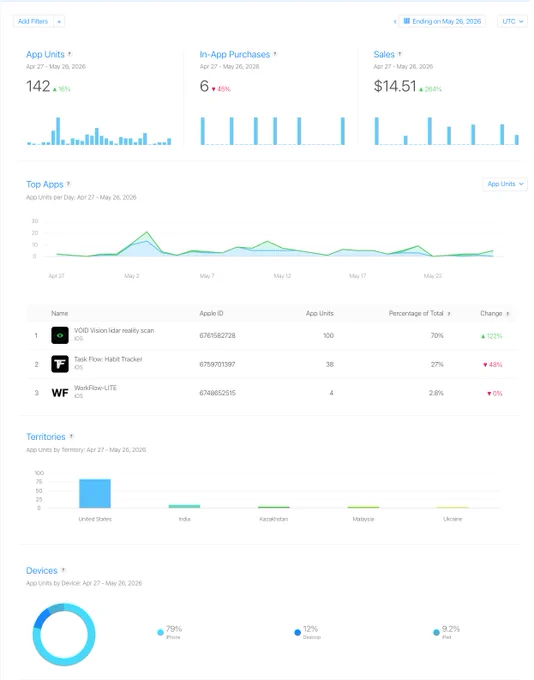This screenshot has width=534, height=680.
Task: Select the Name column header
Action: (59, 313)
